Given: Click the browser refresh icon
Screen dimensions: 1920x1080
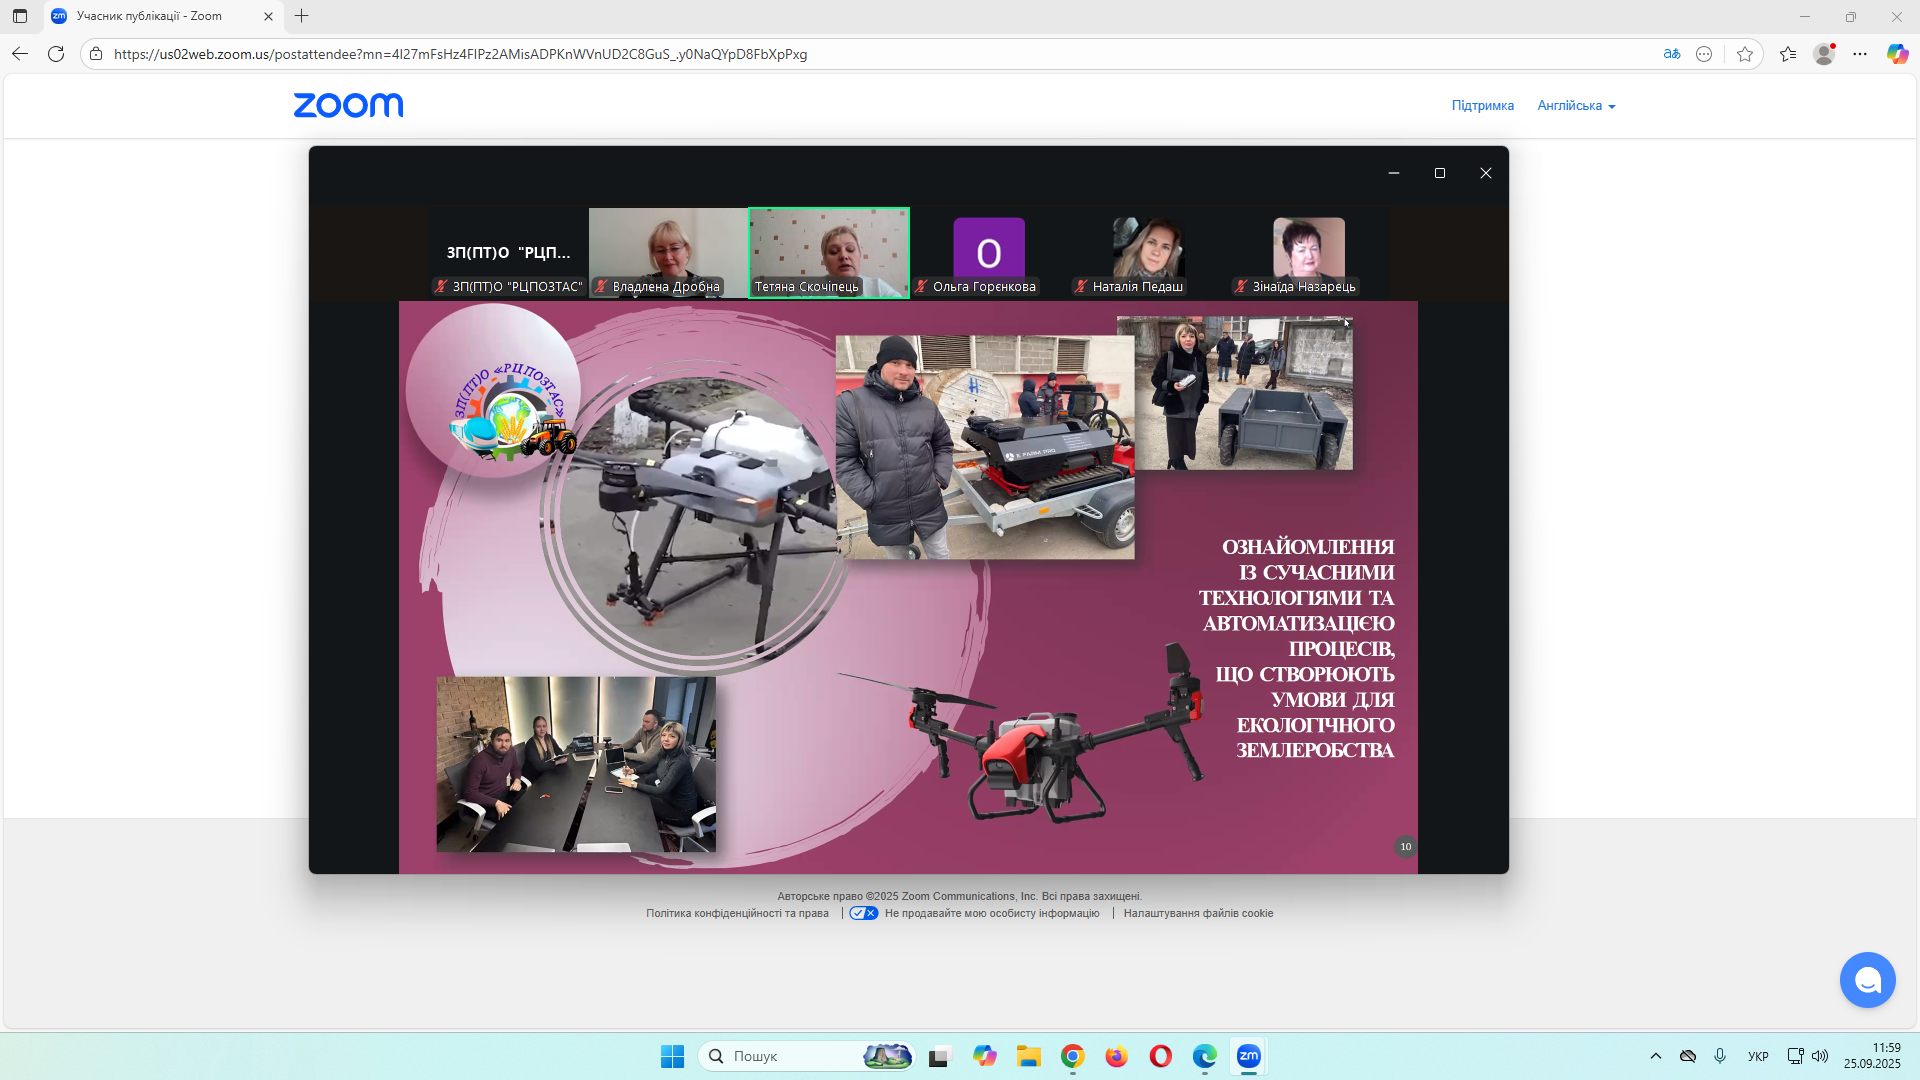Looking at the screenshot, I should coord(56,54).
